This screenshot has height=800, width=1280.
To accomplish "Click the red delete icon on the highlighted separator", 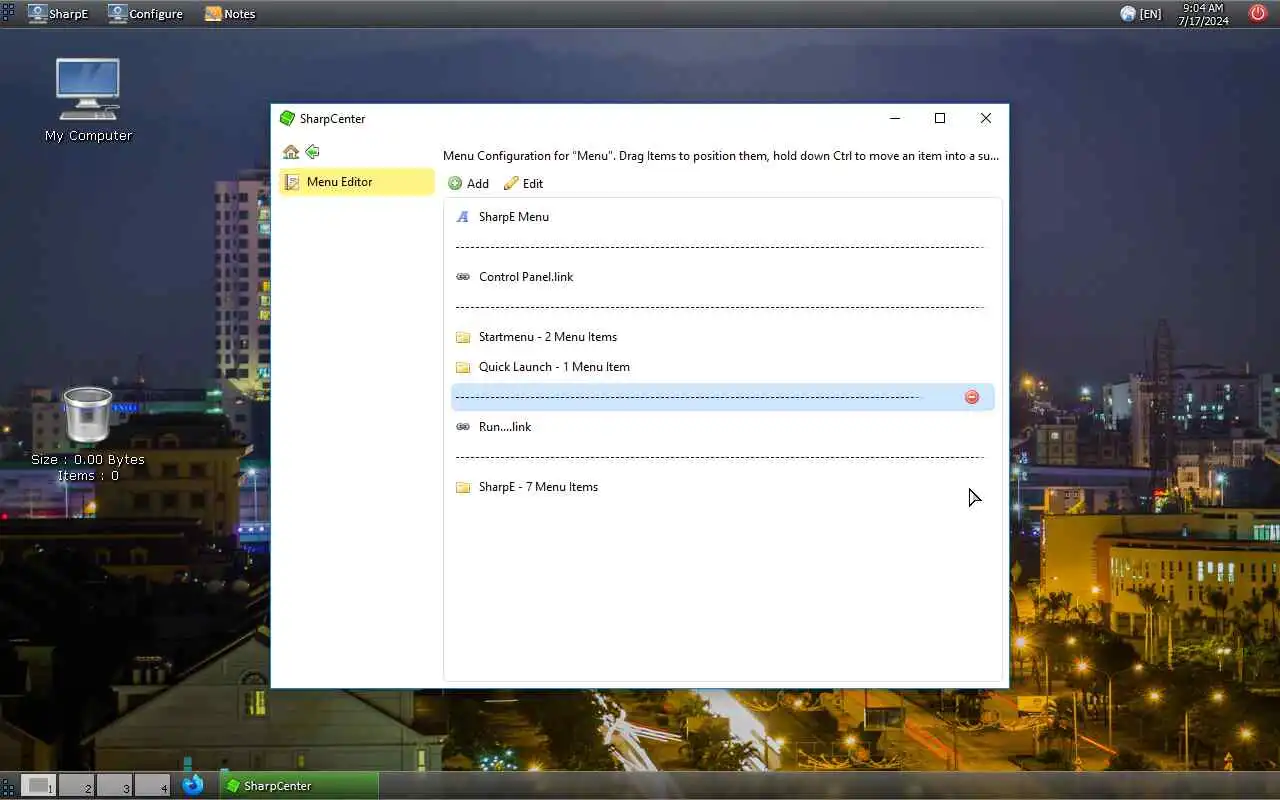I will [x=972, y=397].
